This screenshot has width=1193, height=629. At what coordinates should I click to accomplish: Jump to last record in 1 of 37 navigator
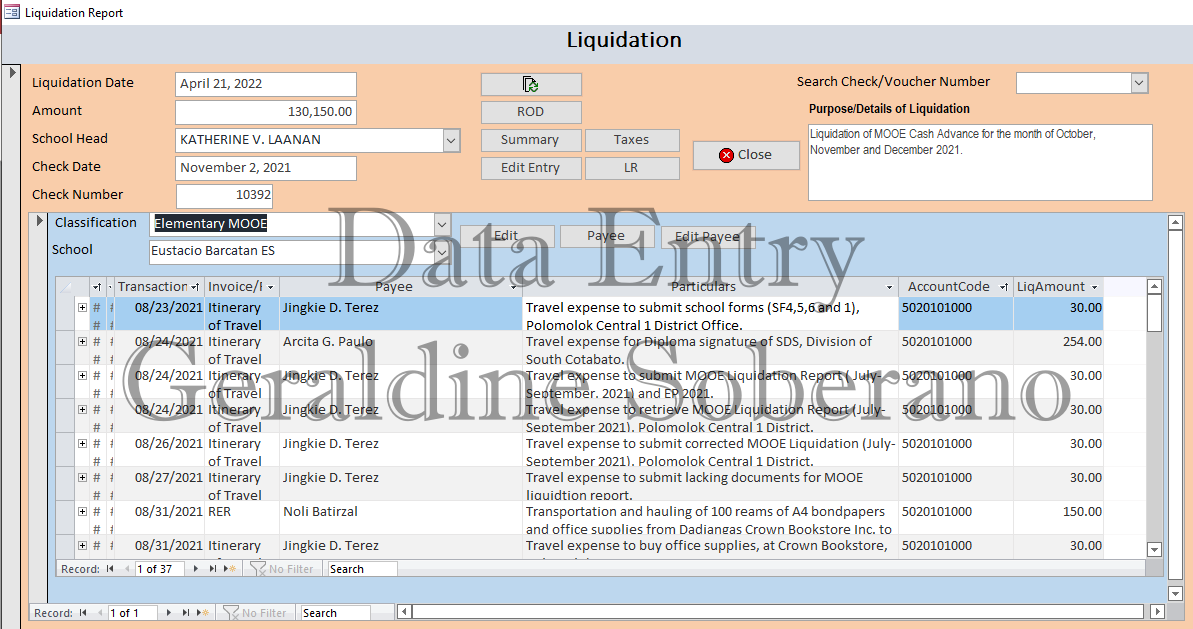click(x=212, y=569)
